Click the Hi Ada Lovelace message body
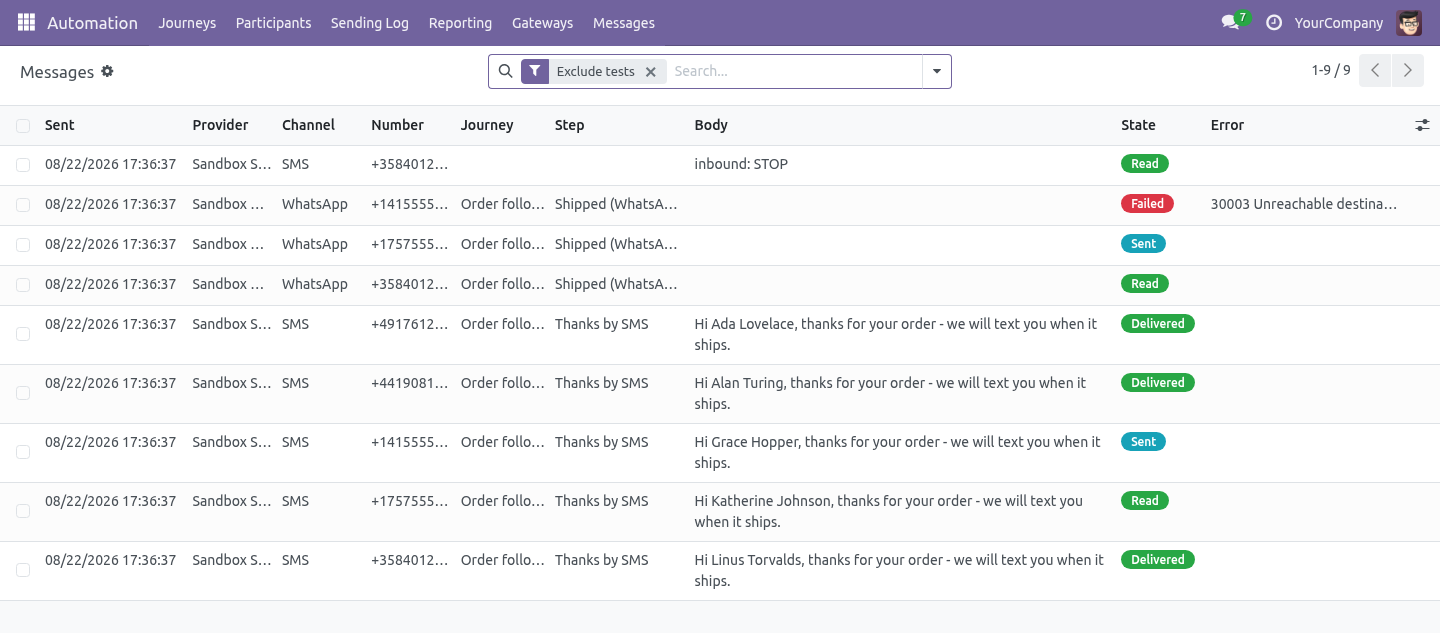 (896, 334)
